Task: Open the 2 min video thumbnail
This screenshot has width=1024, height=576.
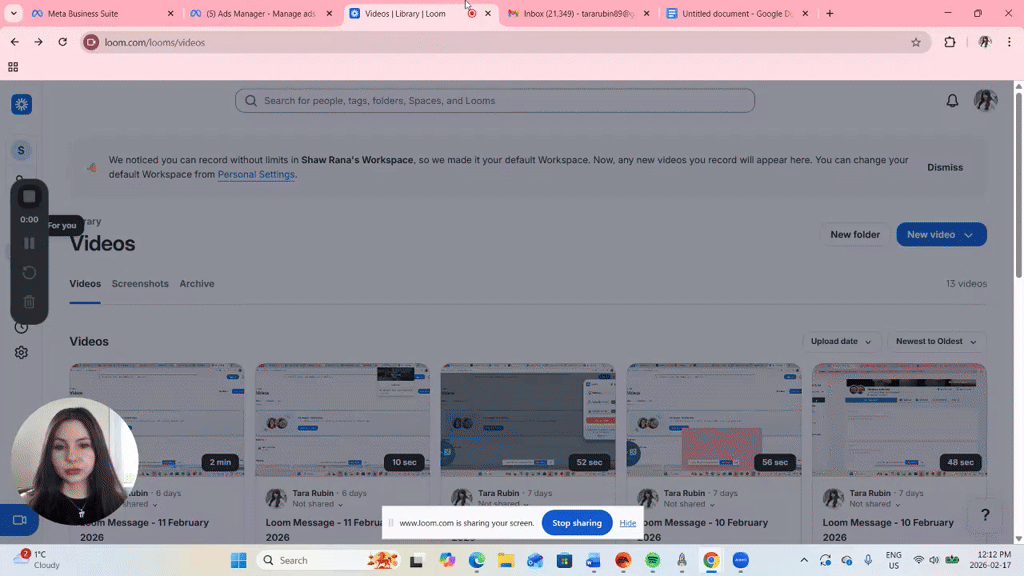Action: [157, 420]
